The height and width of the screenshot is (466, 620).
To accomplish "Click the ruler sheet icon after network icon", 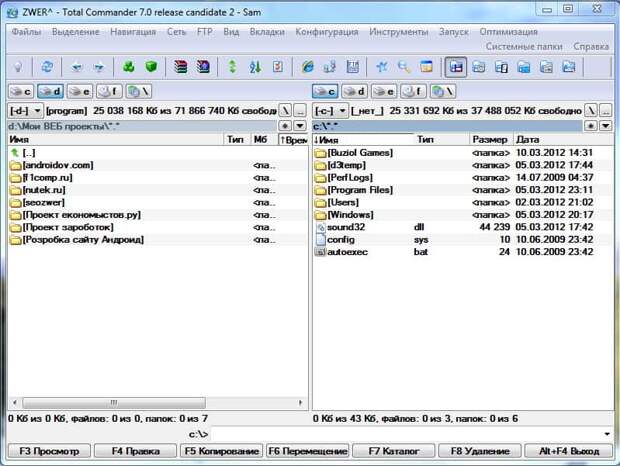I will (x=352, y=67).
